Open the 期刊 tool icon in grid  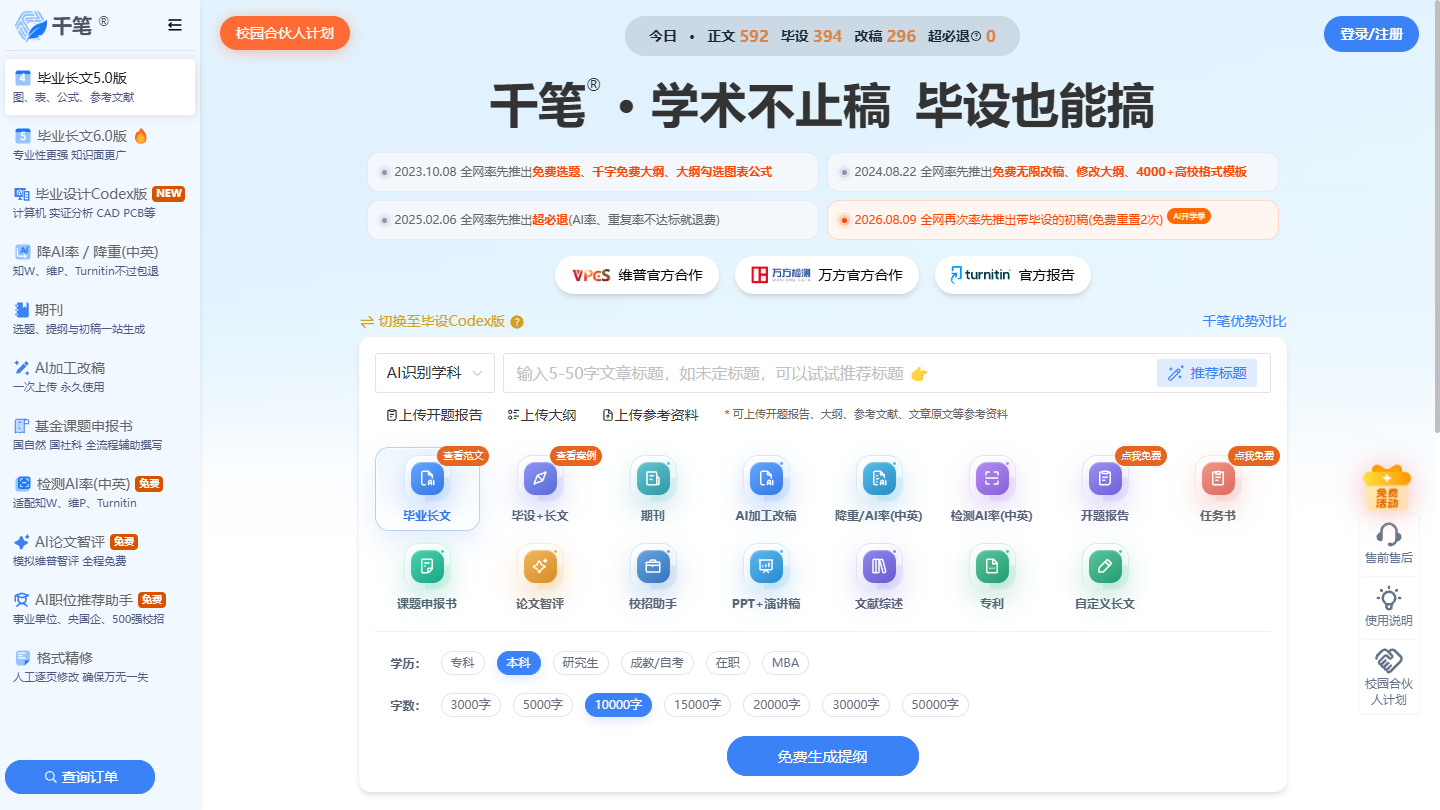(x=653, y=478)
